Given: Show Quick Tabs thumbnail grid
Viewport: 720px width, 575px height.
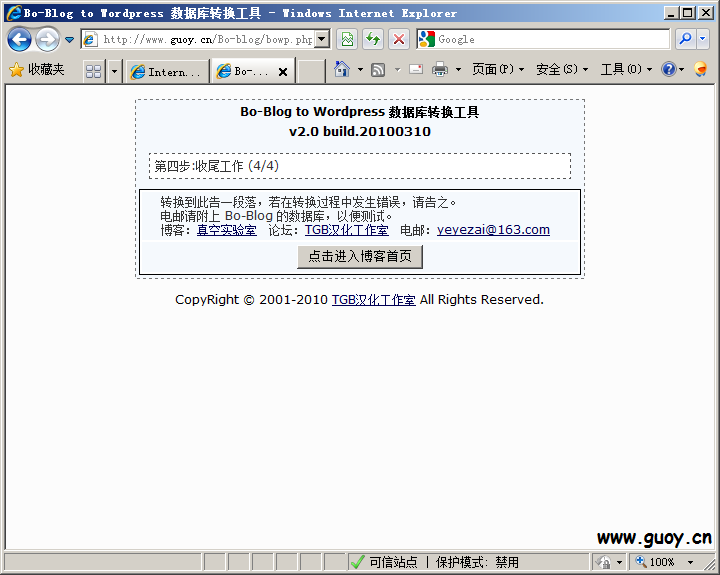Looking at the screenshot, I should pyautogui.click(x=94, y=71).
